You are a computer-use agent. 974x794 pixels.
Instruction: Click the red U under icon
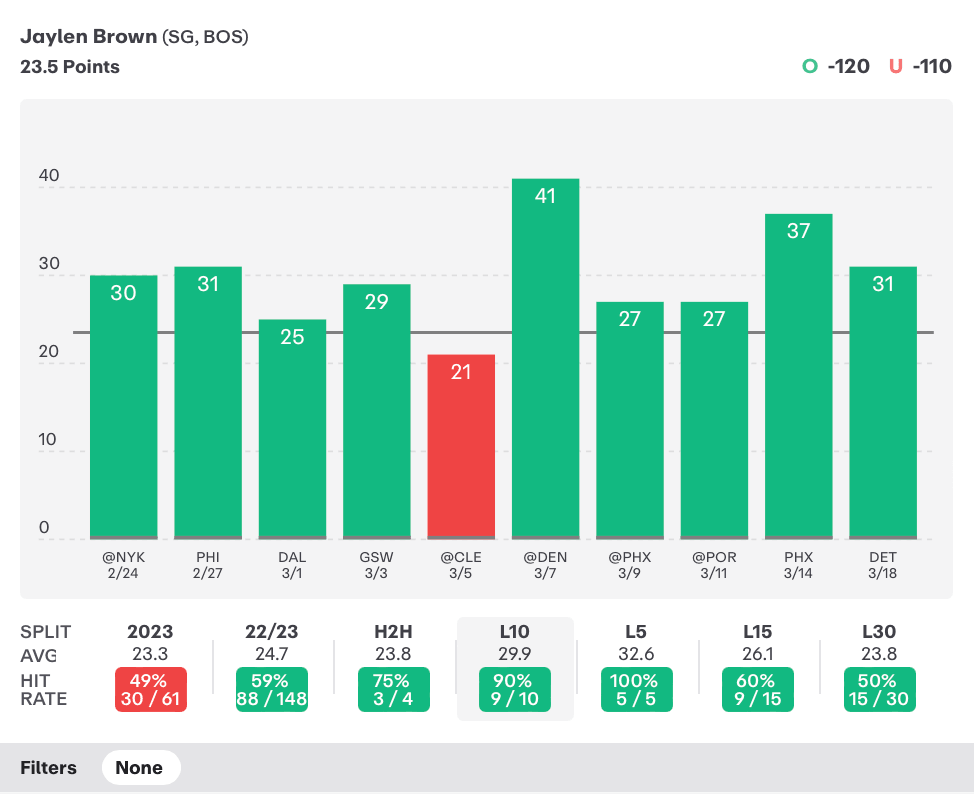click(x=895, y=66)
